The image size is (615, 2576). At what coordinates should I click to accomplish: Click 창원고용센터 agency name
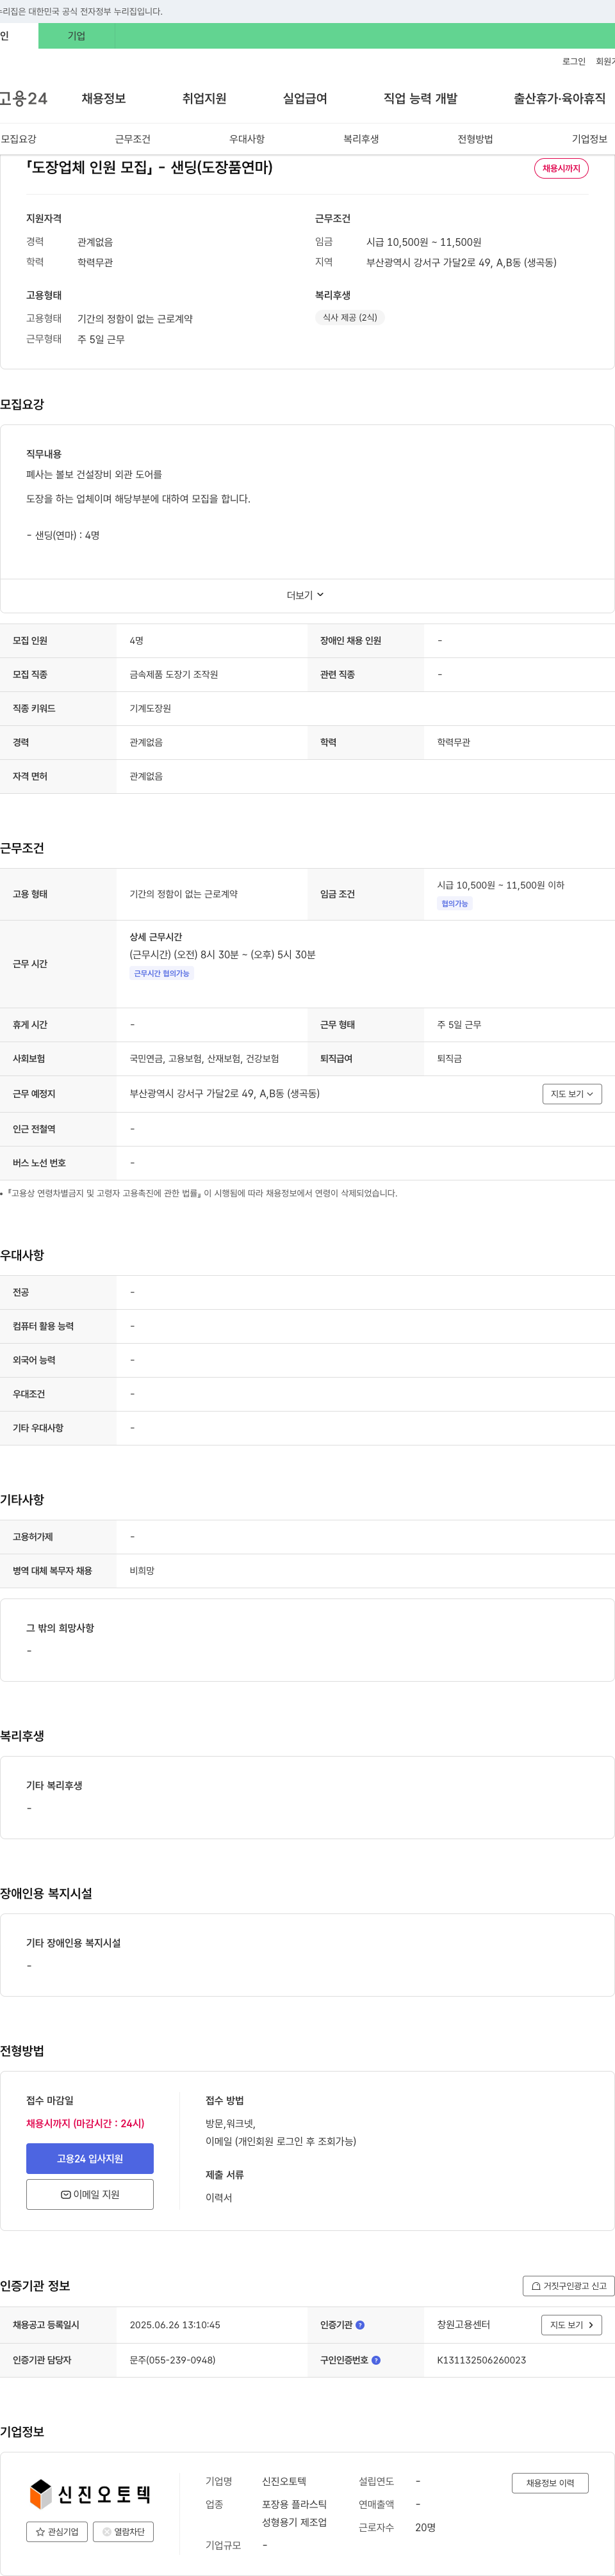click(463, 2325)
